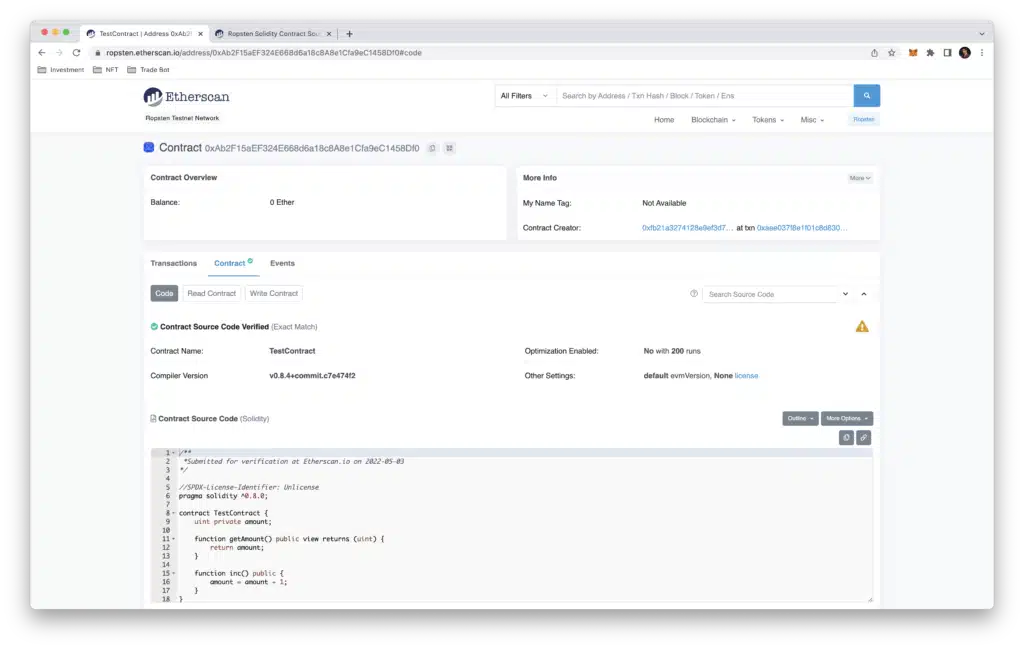Open a new browser tab
The height and width of the screenshot is (649, 1024).
pyautogui.click(x=349, y=34)
